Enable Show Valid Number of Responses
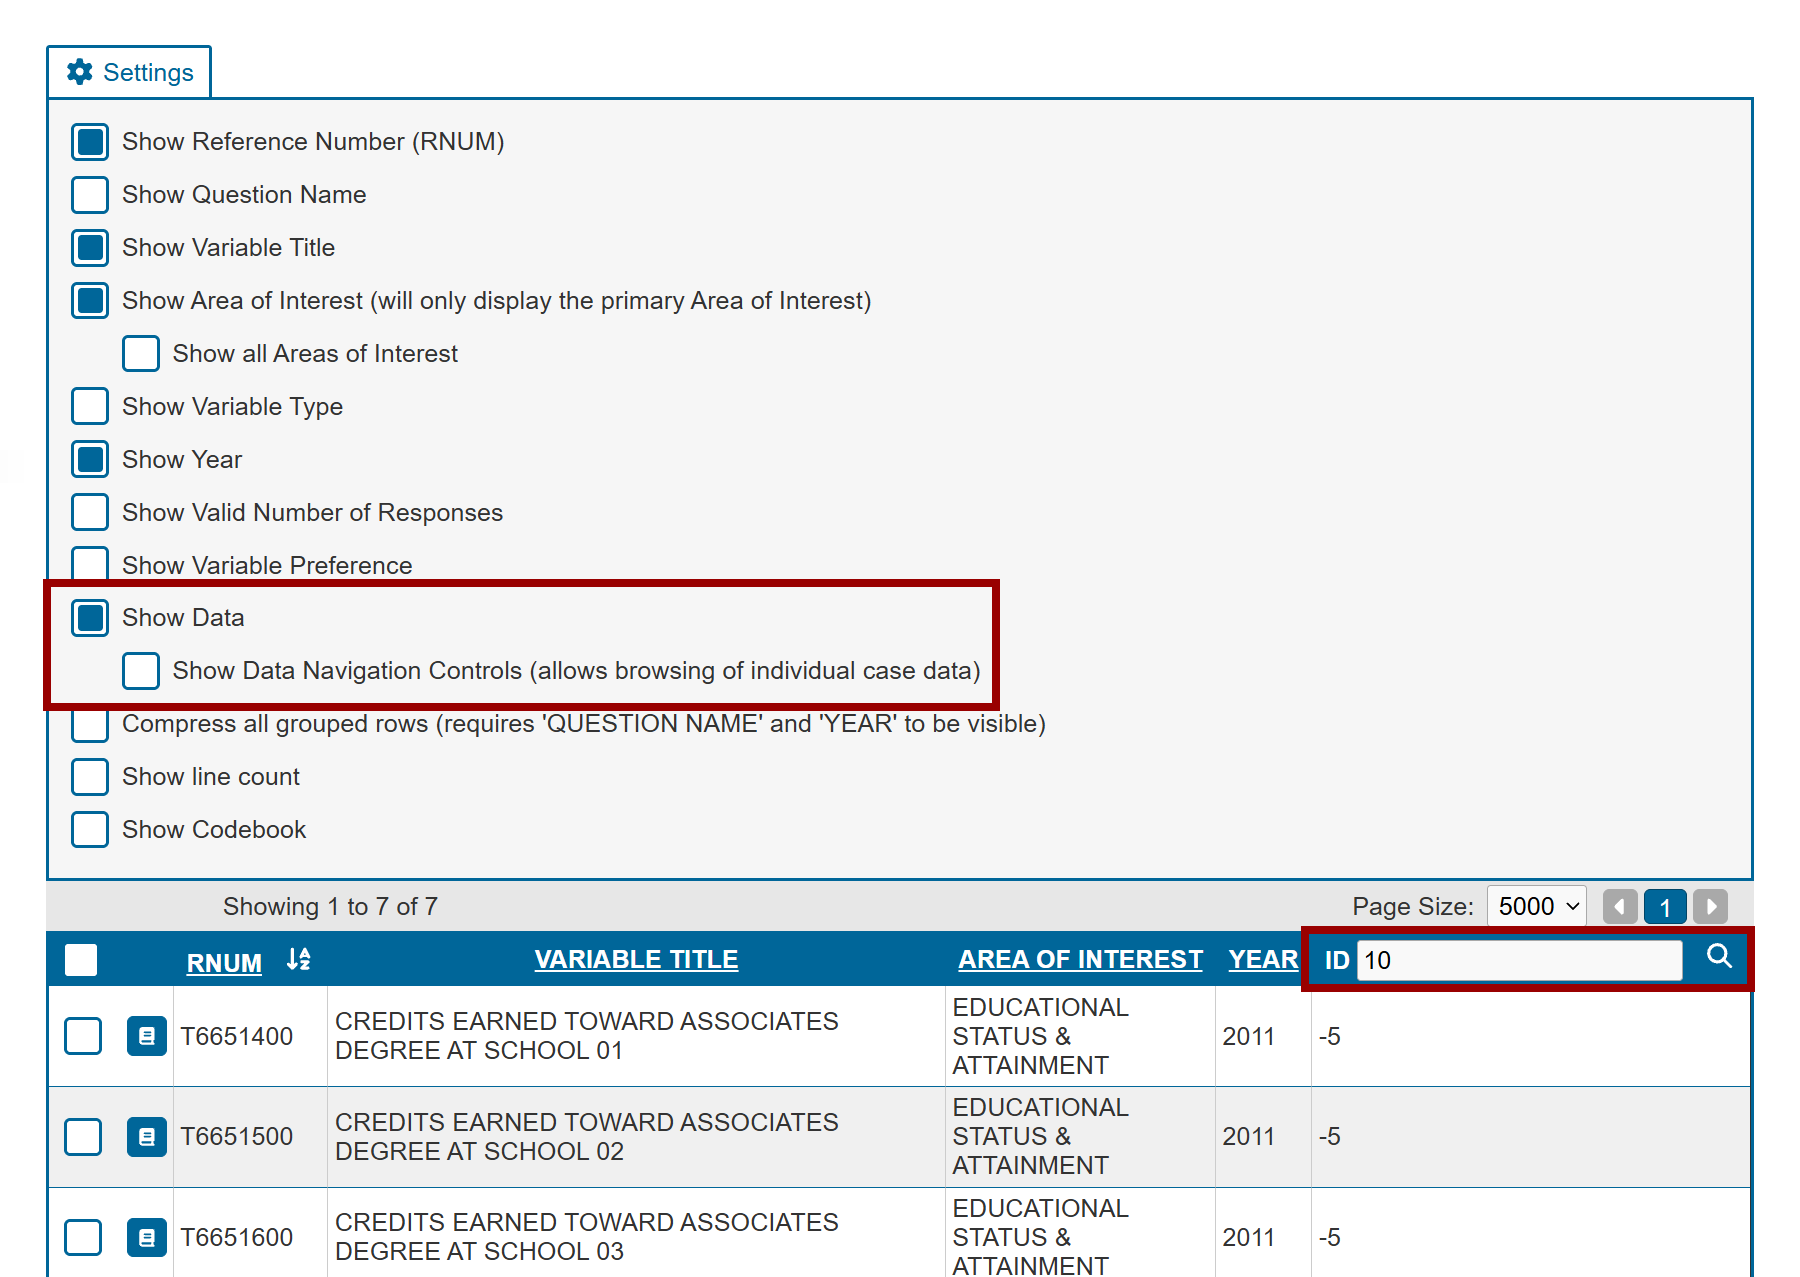Viewport: 1800px width, 1277px height. (90, 512)
